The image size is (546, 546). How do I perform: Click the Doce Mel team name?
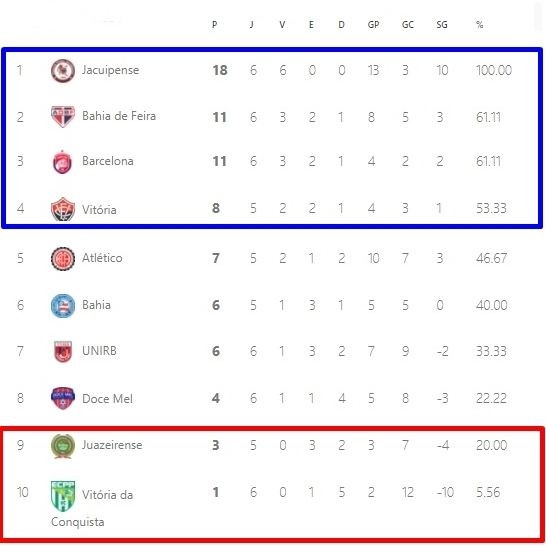point(107,398)
